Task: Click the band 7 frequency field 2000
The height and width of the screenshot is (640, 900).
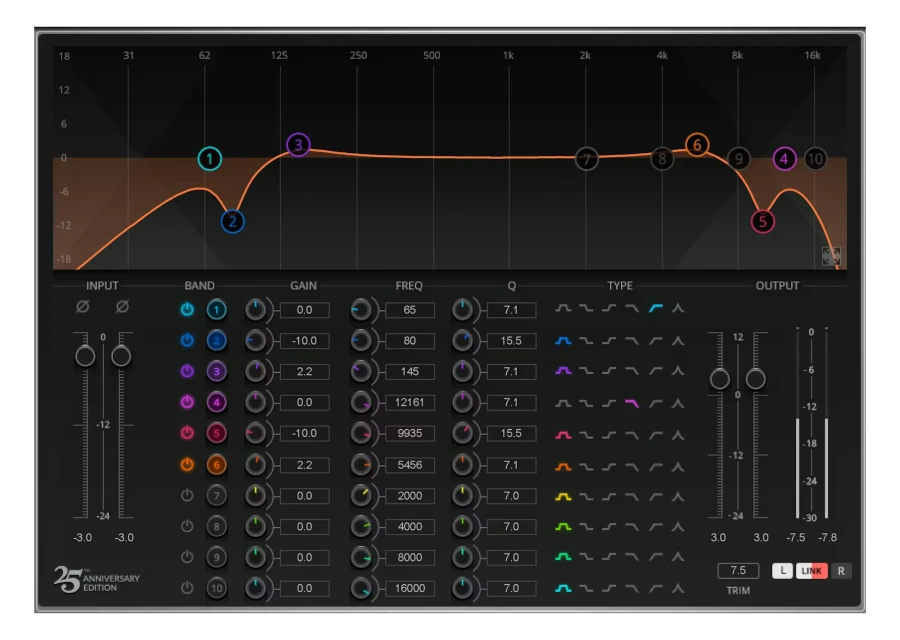Action: (409, 496)
